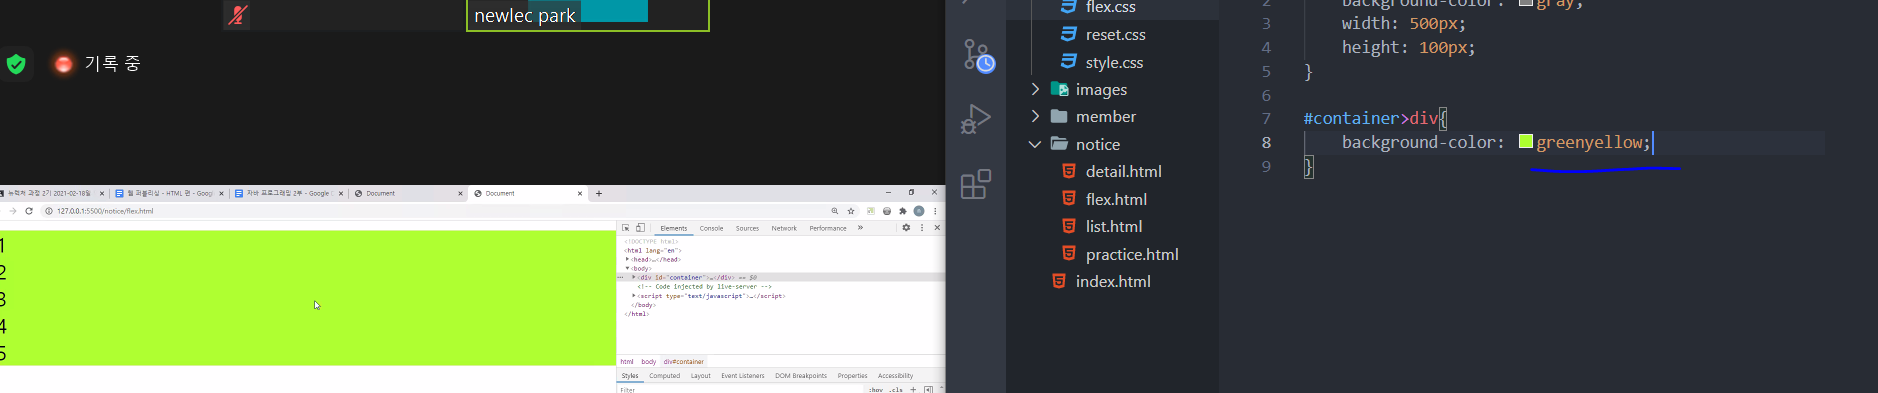This screenshot has width=1878, height=393.
Task: Close the active Document tab
Action: pos(580,193)
